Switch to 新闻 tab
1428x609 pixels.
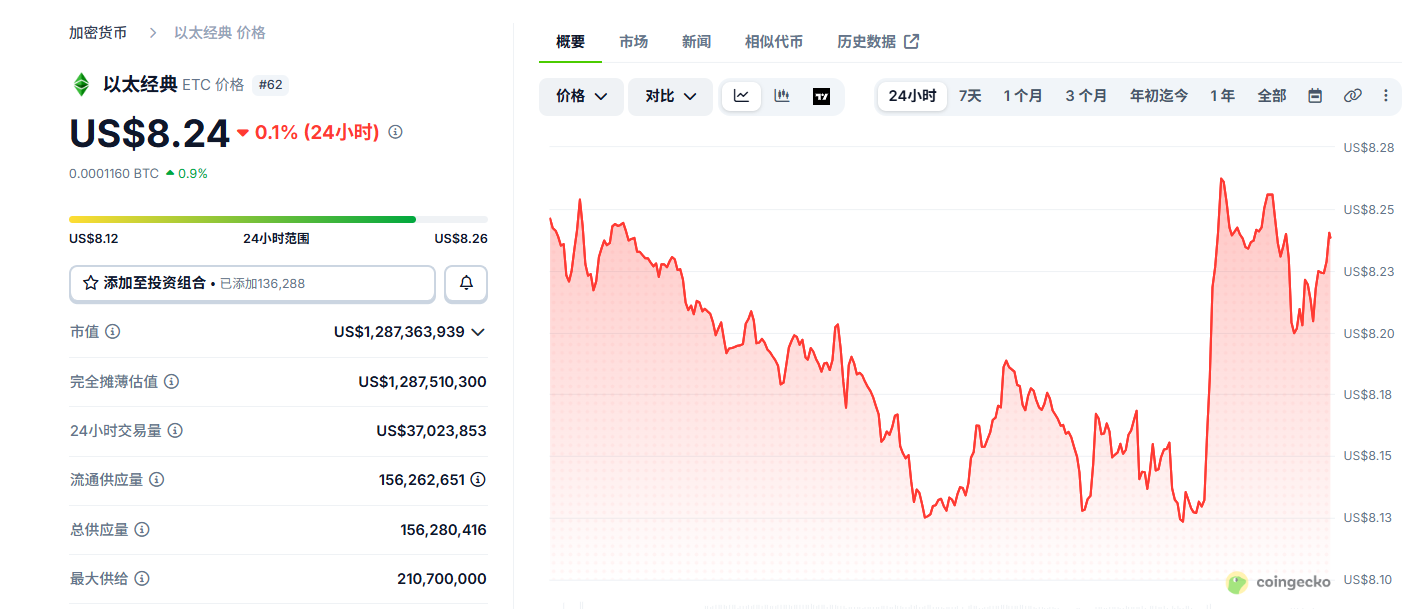696,41
